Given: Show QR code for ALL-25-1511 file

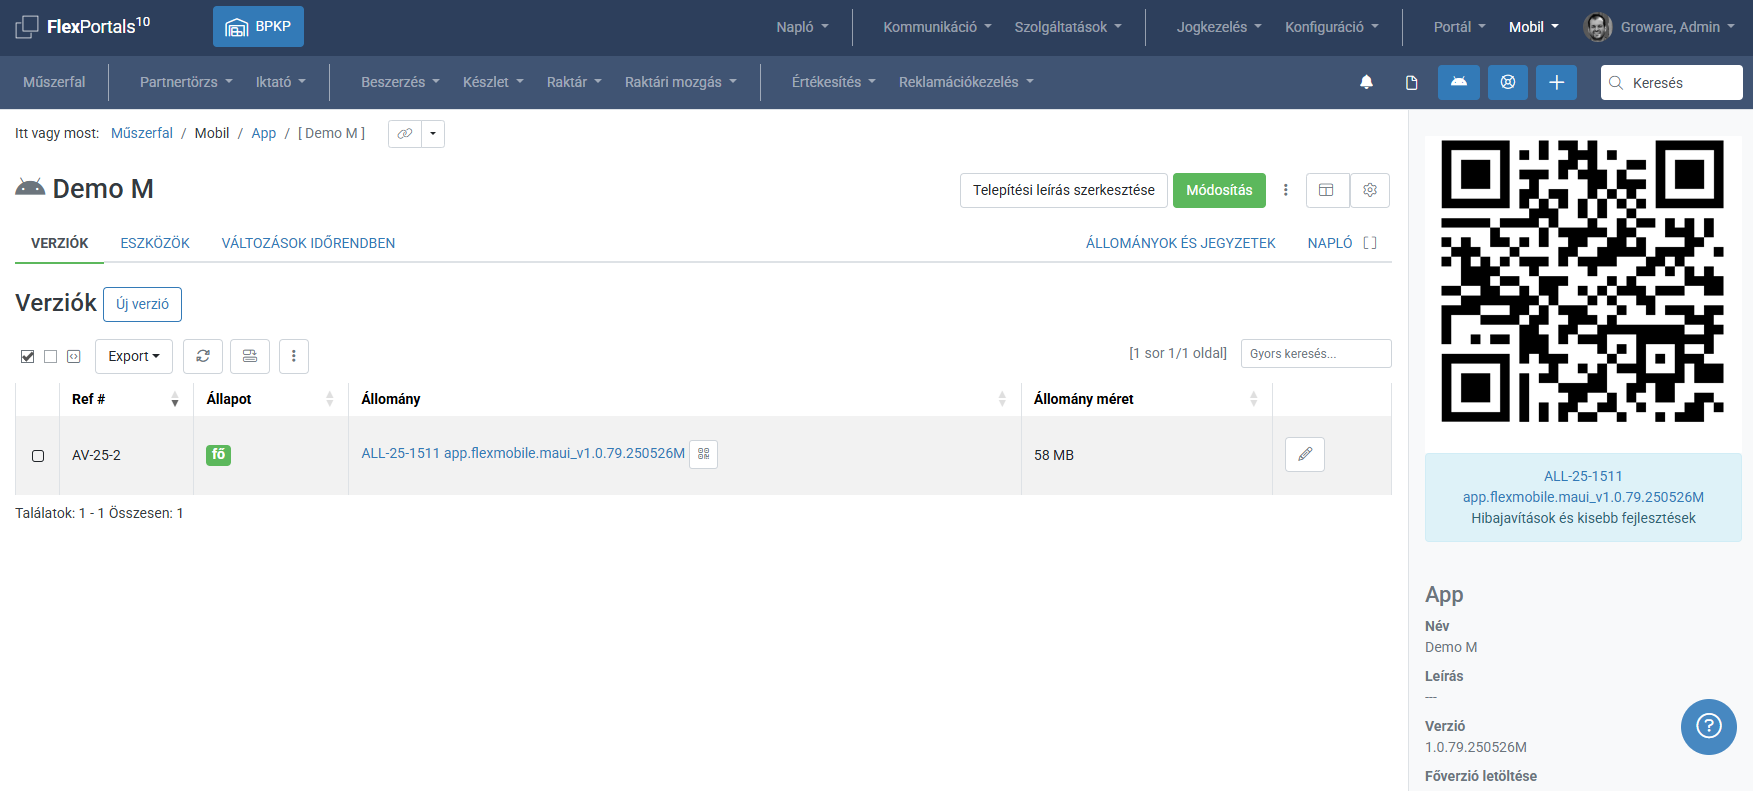Looking at the screenshot, I should [704, 454].
